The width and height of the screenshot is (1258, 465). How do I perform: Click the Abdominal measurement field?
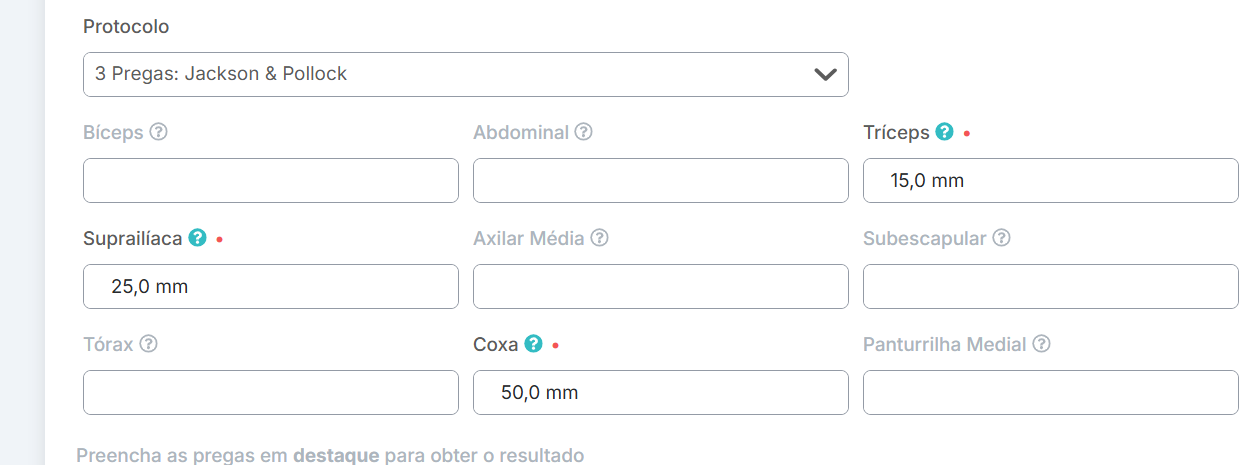click(660, 181)
